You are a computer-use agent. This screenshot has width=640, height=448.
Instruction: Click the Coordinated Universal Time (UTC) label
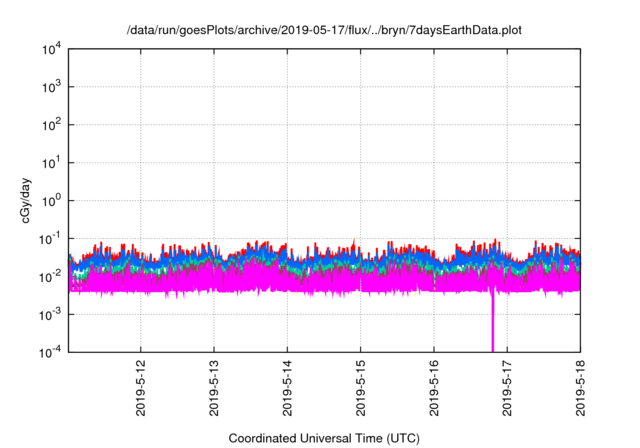tap(324, 438)
